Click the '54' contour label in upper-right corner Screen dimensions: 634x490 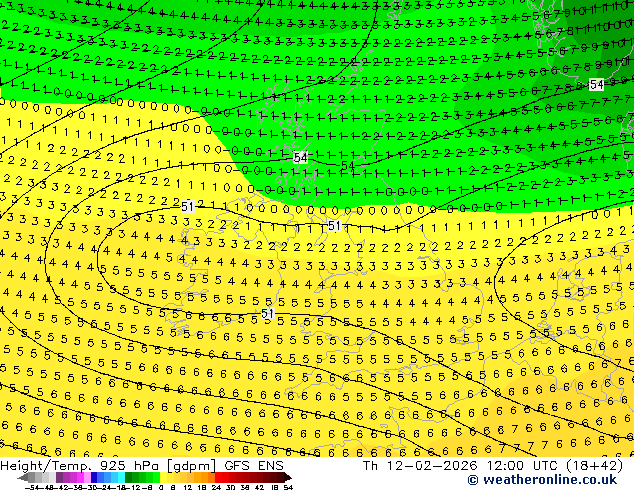(597, 84)
